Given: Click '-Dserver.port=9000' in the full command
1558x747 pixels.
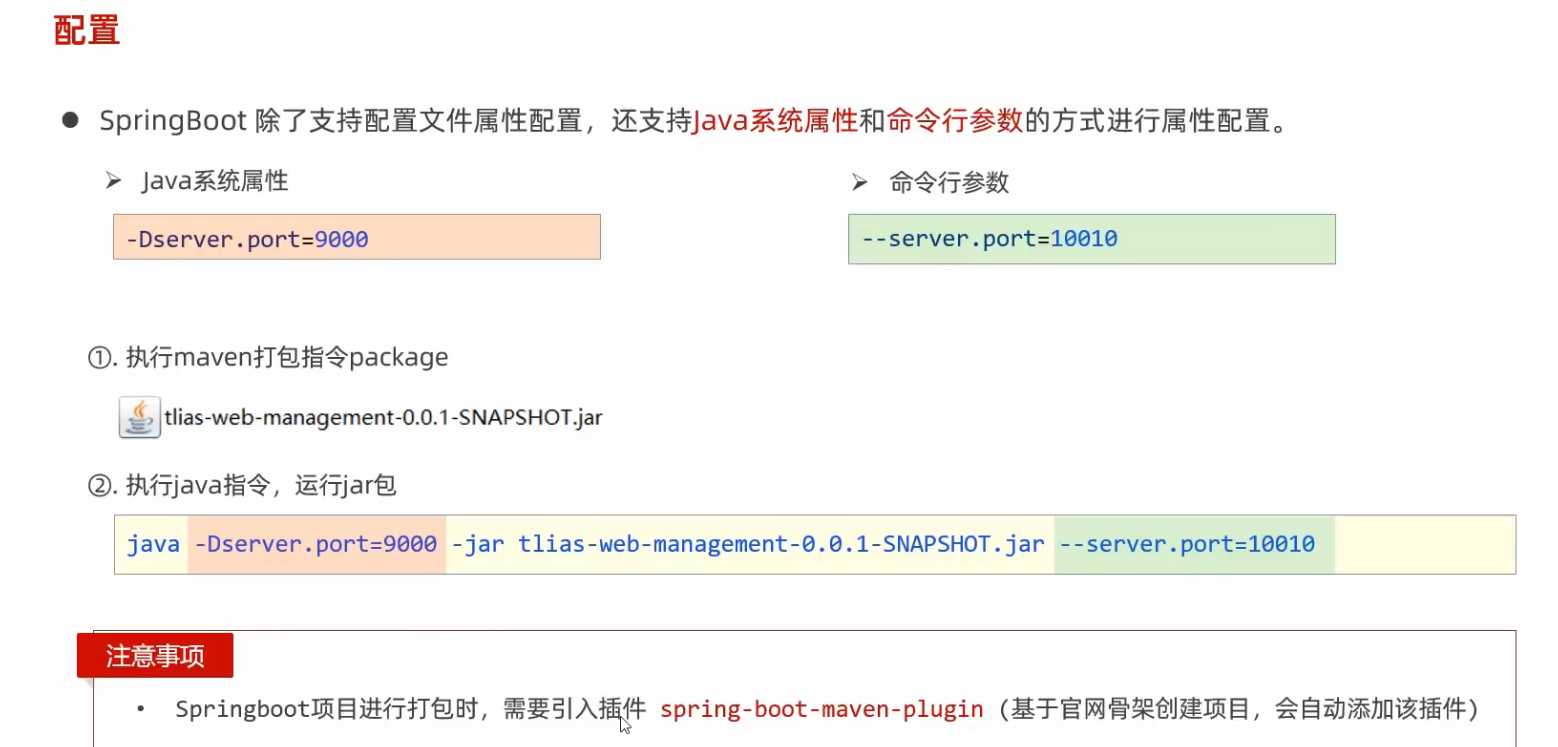Looking at the screenshot, I should click(x=317, y=544).
